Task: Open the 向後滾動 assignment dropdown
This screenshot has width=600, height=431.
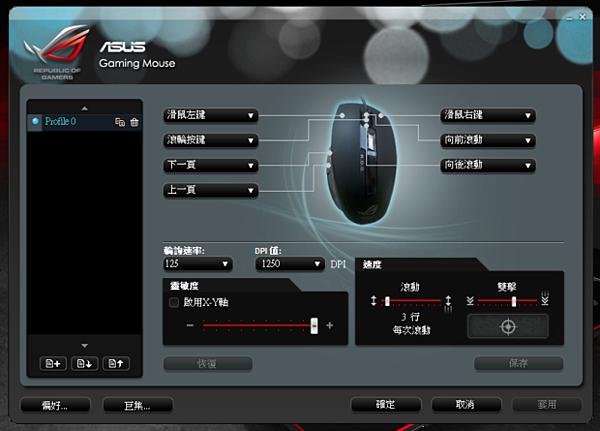Action: 488,165
